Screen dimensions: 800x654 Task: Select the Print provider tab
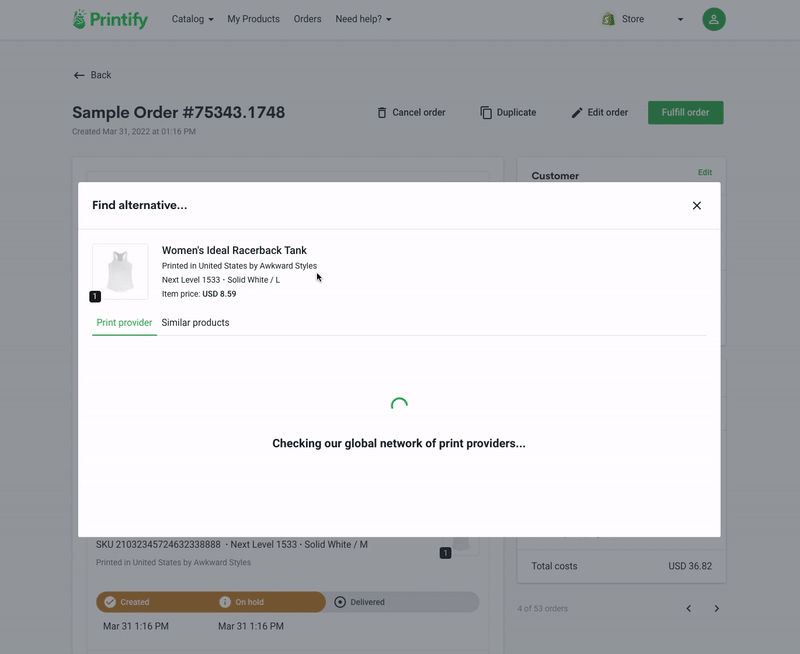point(124,323)
